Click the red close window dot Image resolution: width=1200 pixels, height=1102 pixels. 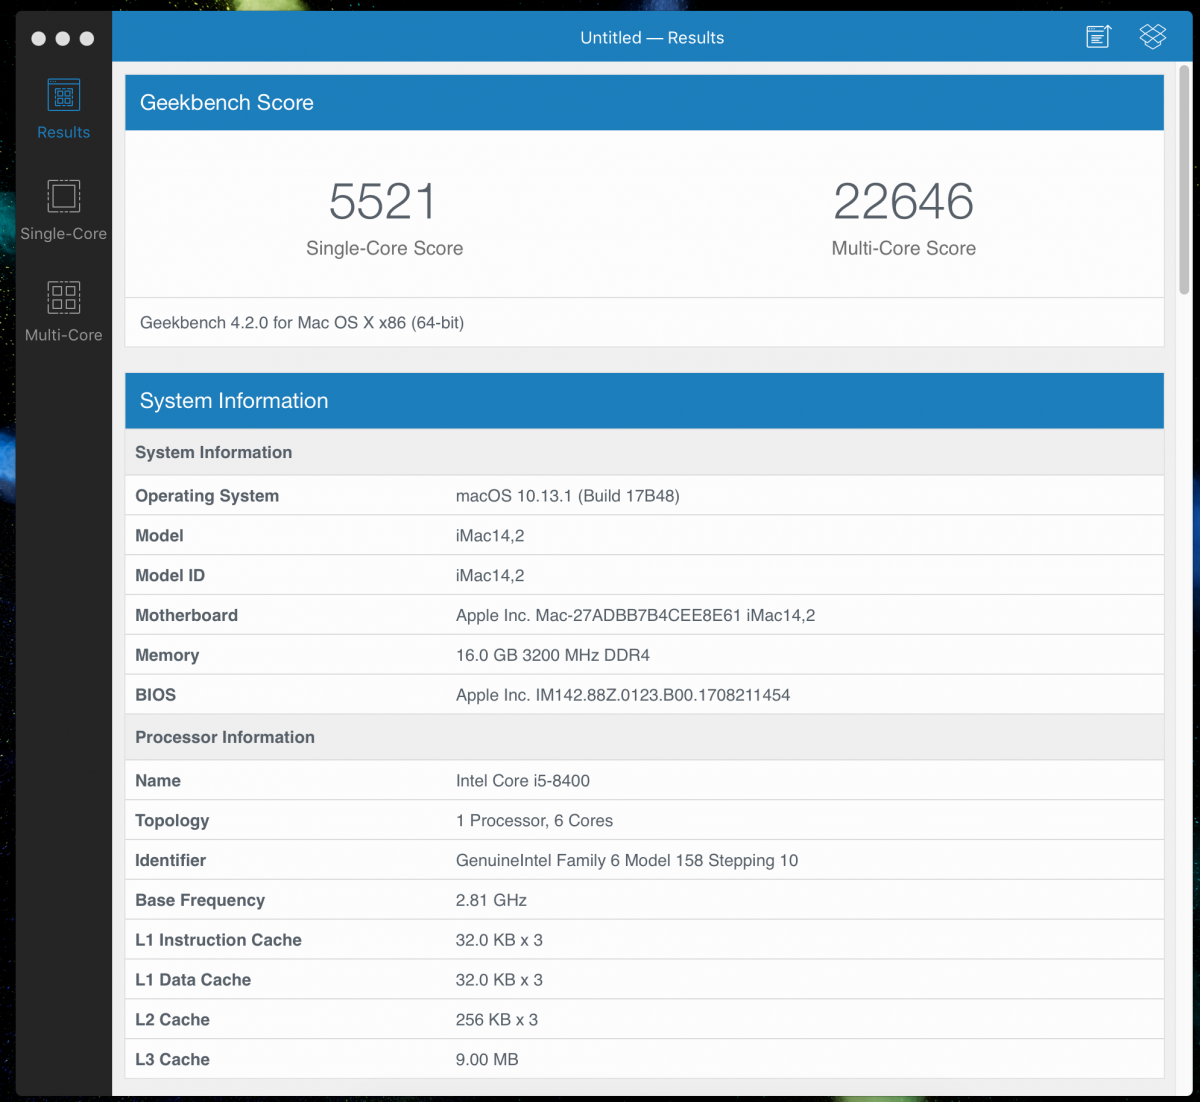click(38, 38)
